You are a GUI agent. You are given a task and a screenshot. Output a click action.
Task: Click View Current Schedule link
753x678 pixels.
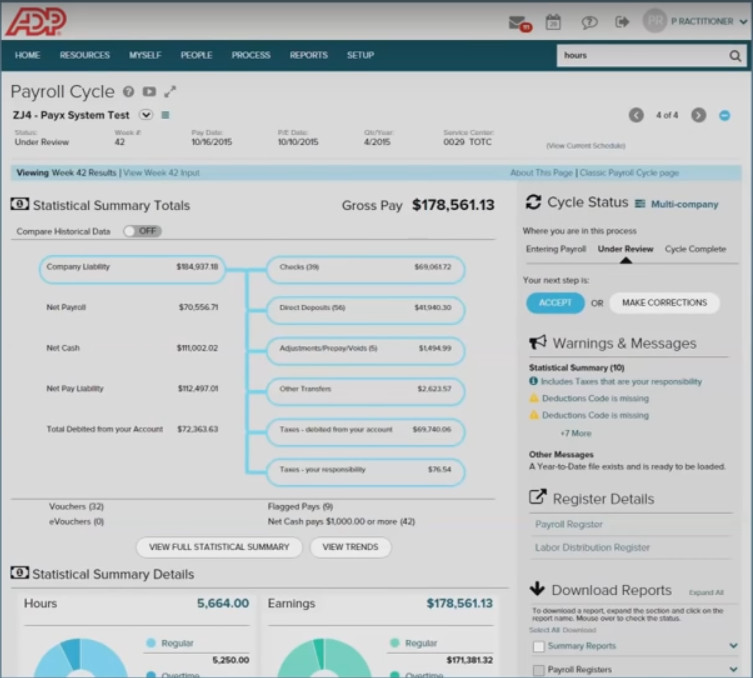585,145
